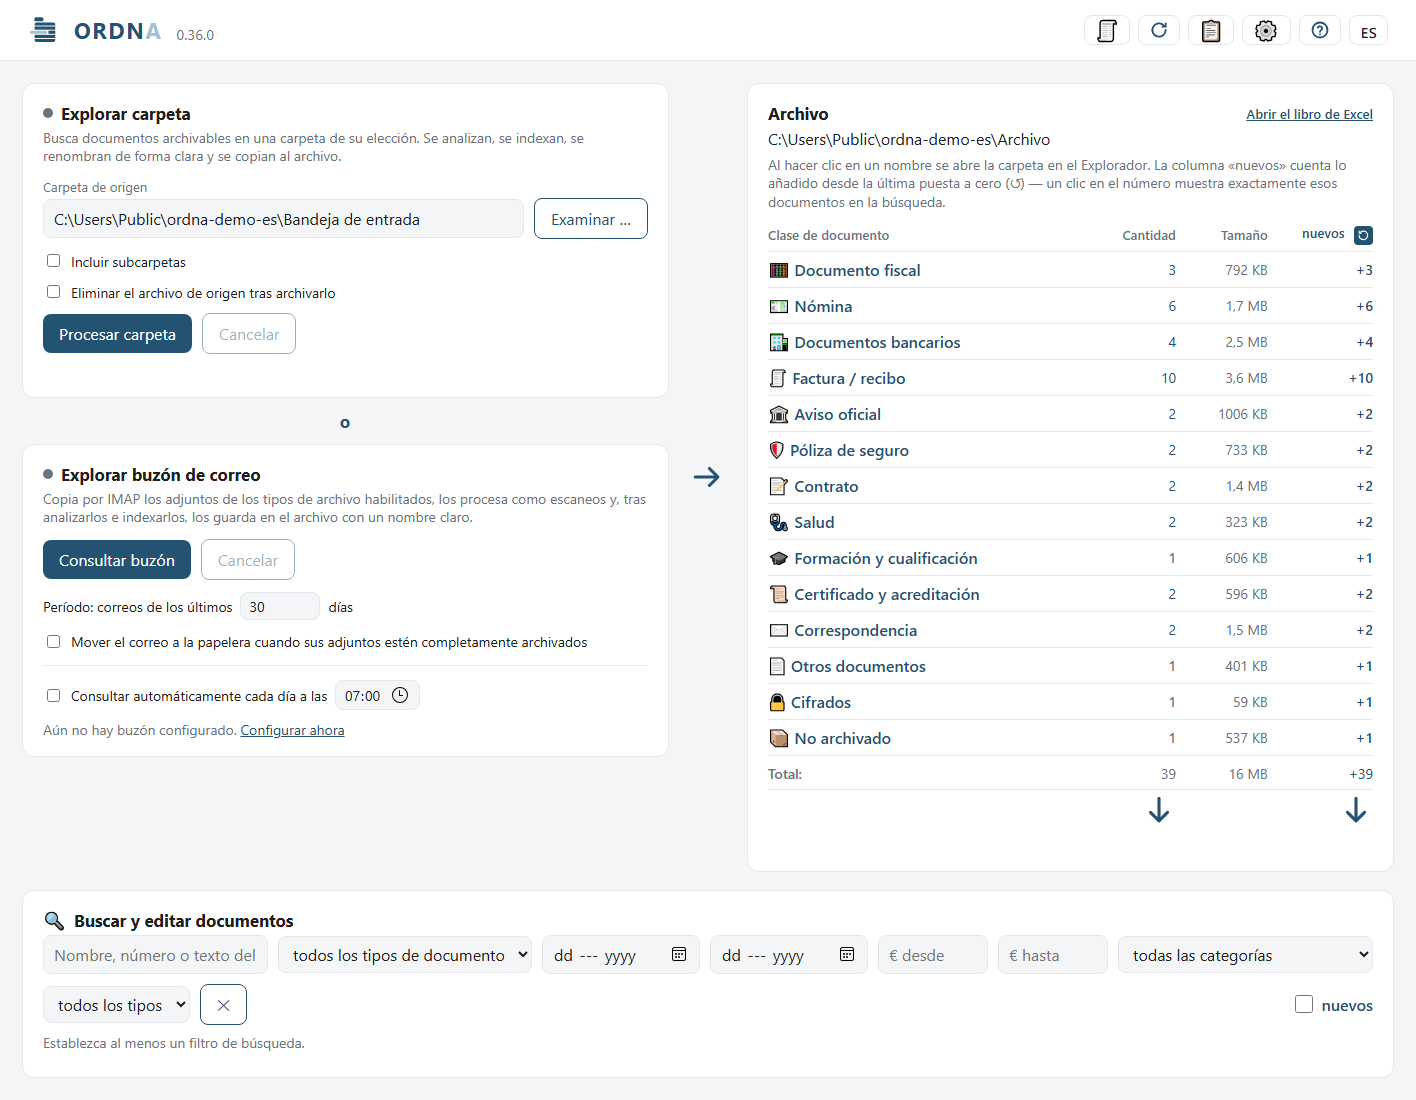
Task: Click the días period field showing 30
Action: [x=280, y=607]
